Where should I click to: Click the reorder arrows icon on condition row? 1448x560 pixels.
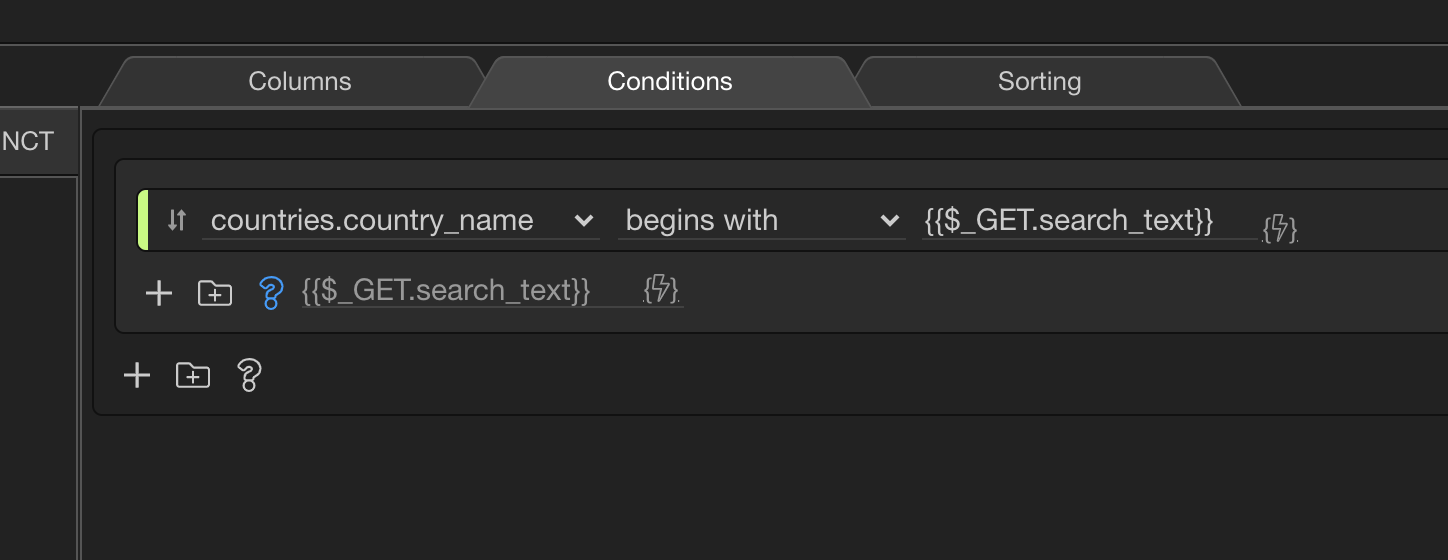177,220
